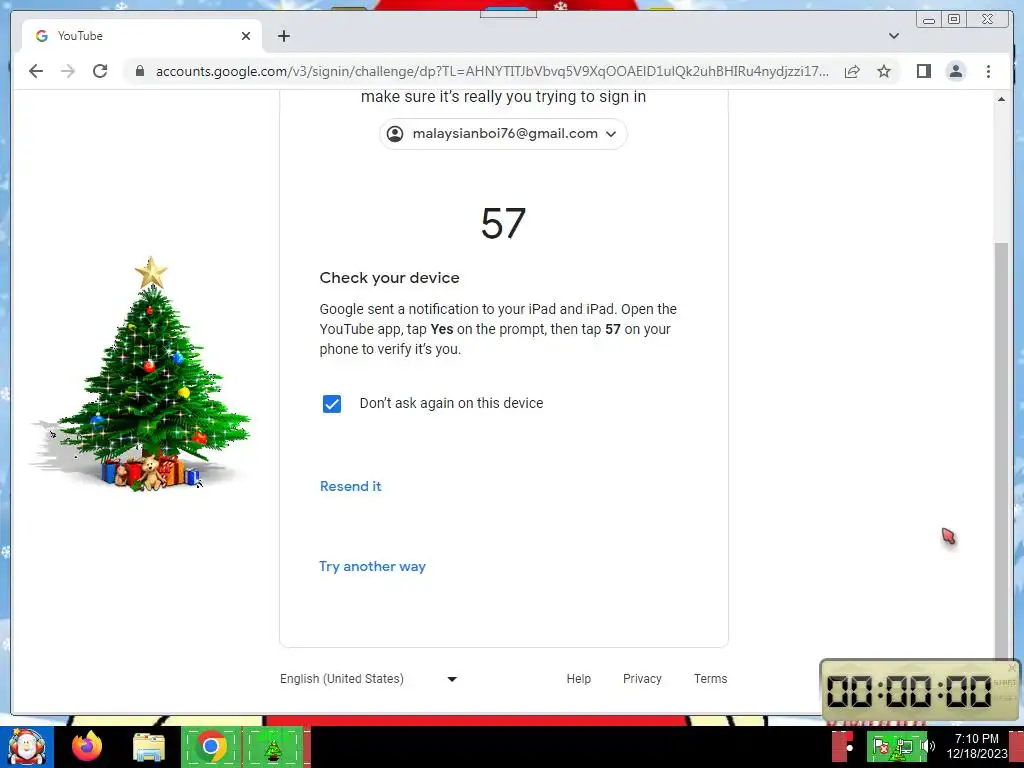This screenshot has width=1024, height=768.
Task: Click the 00:00:00 timer display
Action: 909,691
